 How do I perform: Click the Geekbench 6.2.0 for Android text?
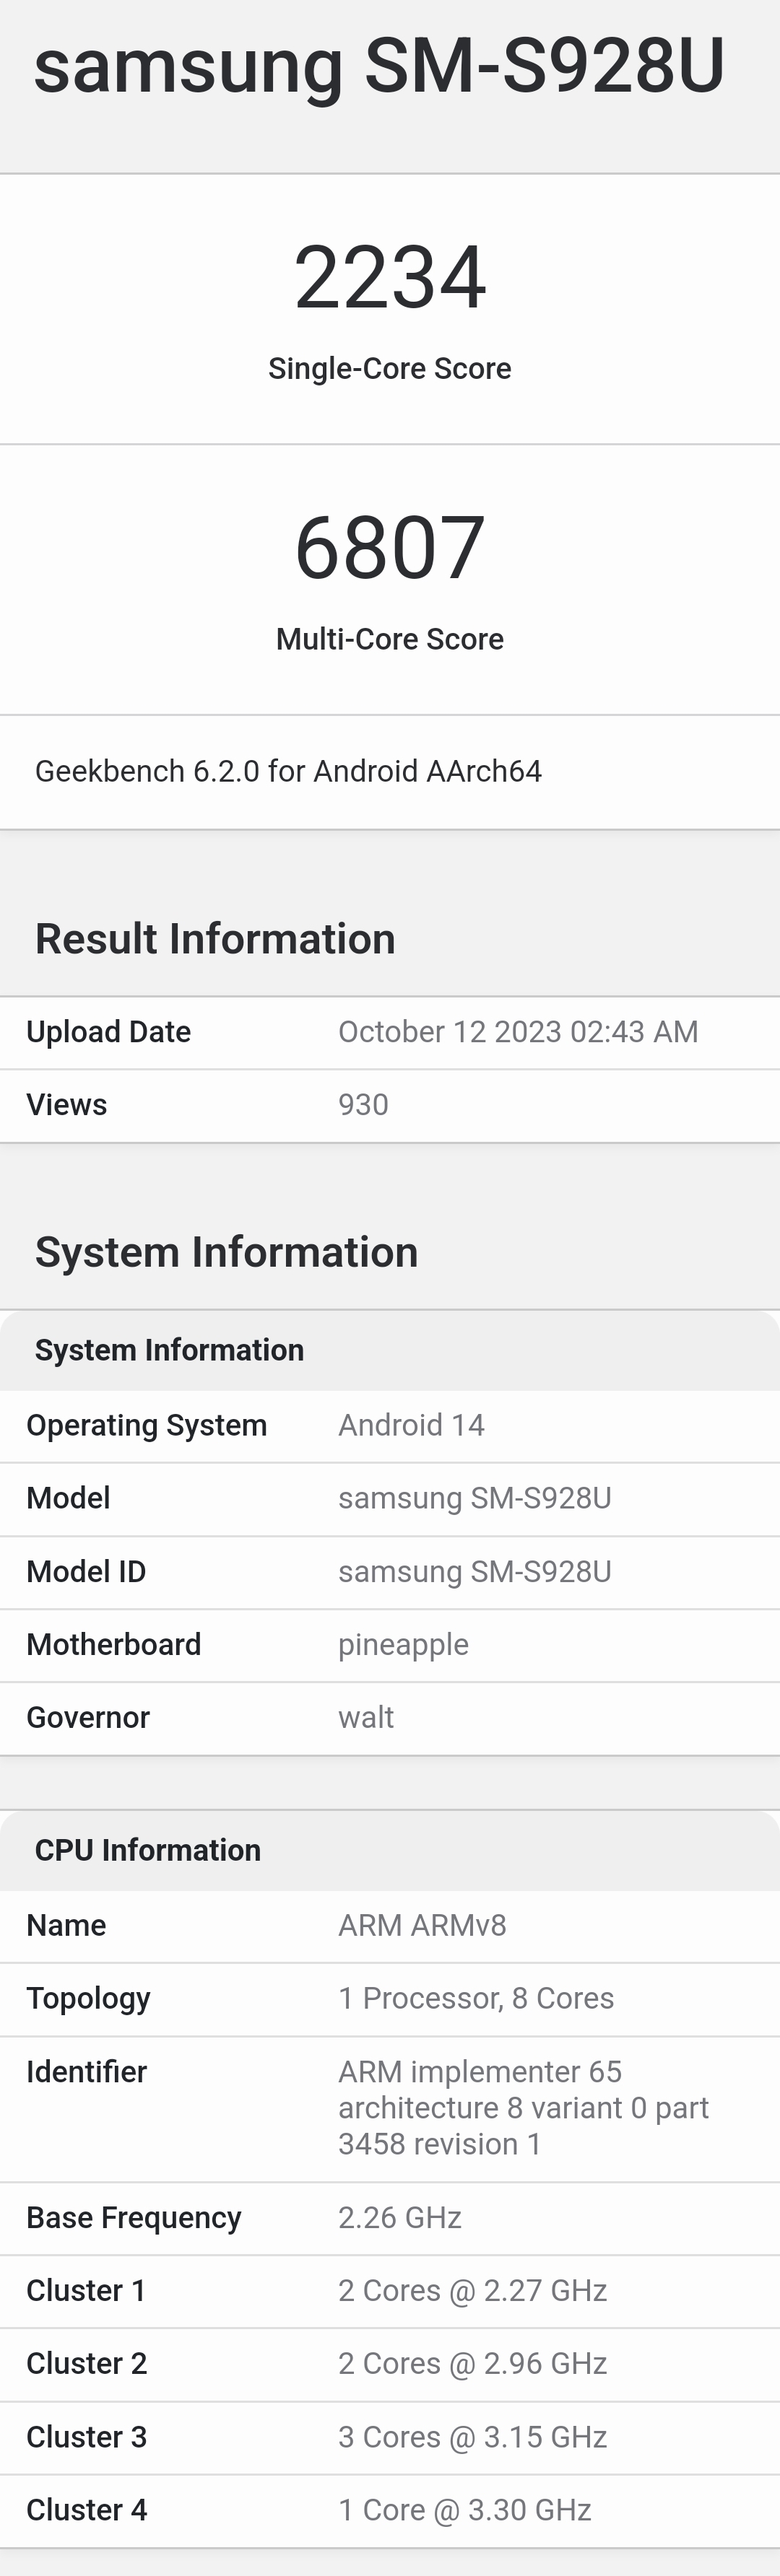pyautogui.click(x=288, y=771)
